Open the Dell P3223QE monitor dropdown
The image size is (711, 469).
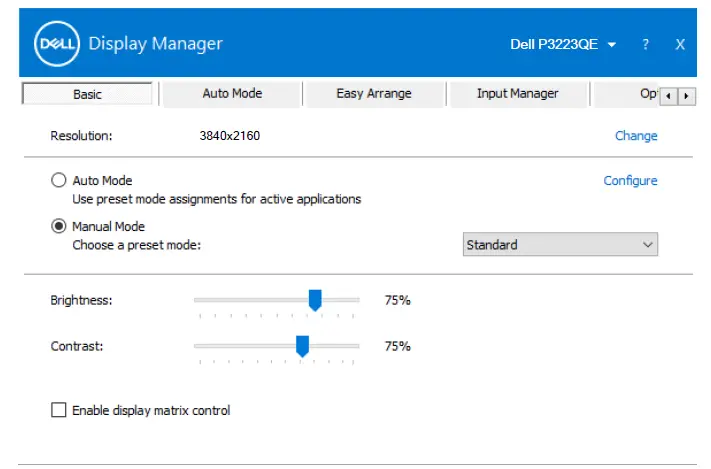[x=563, y=44]
